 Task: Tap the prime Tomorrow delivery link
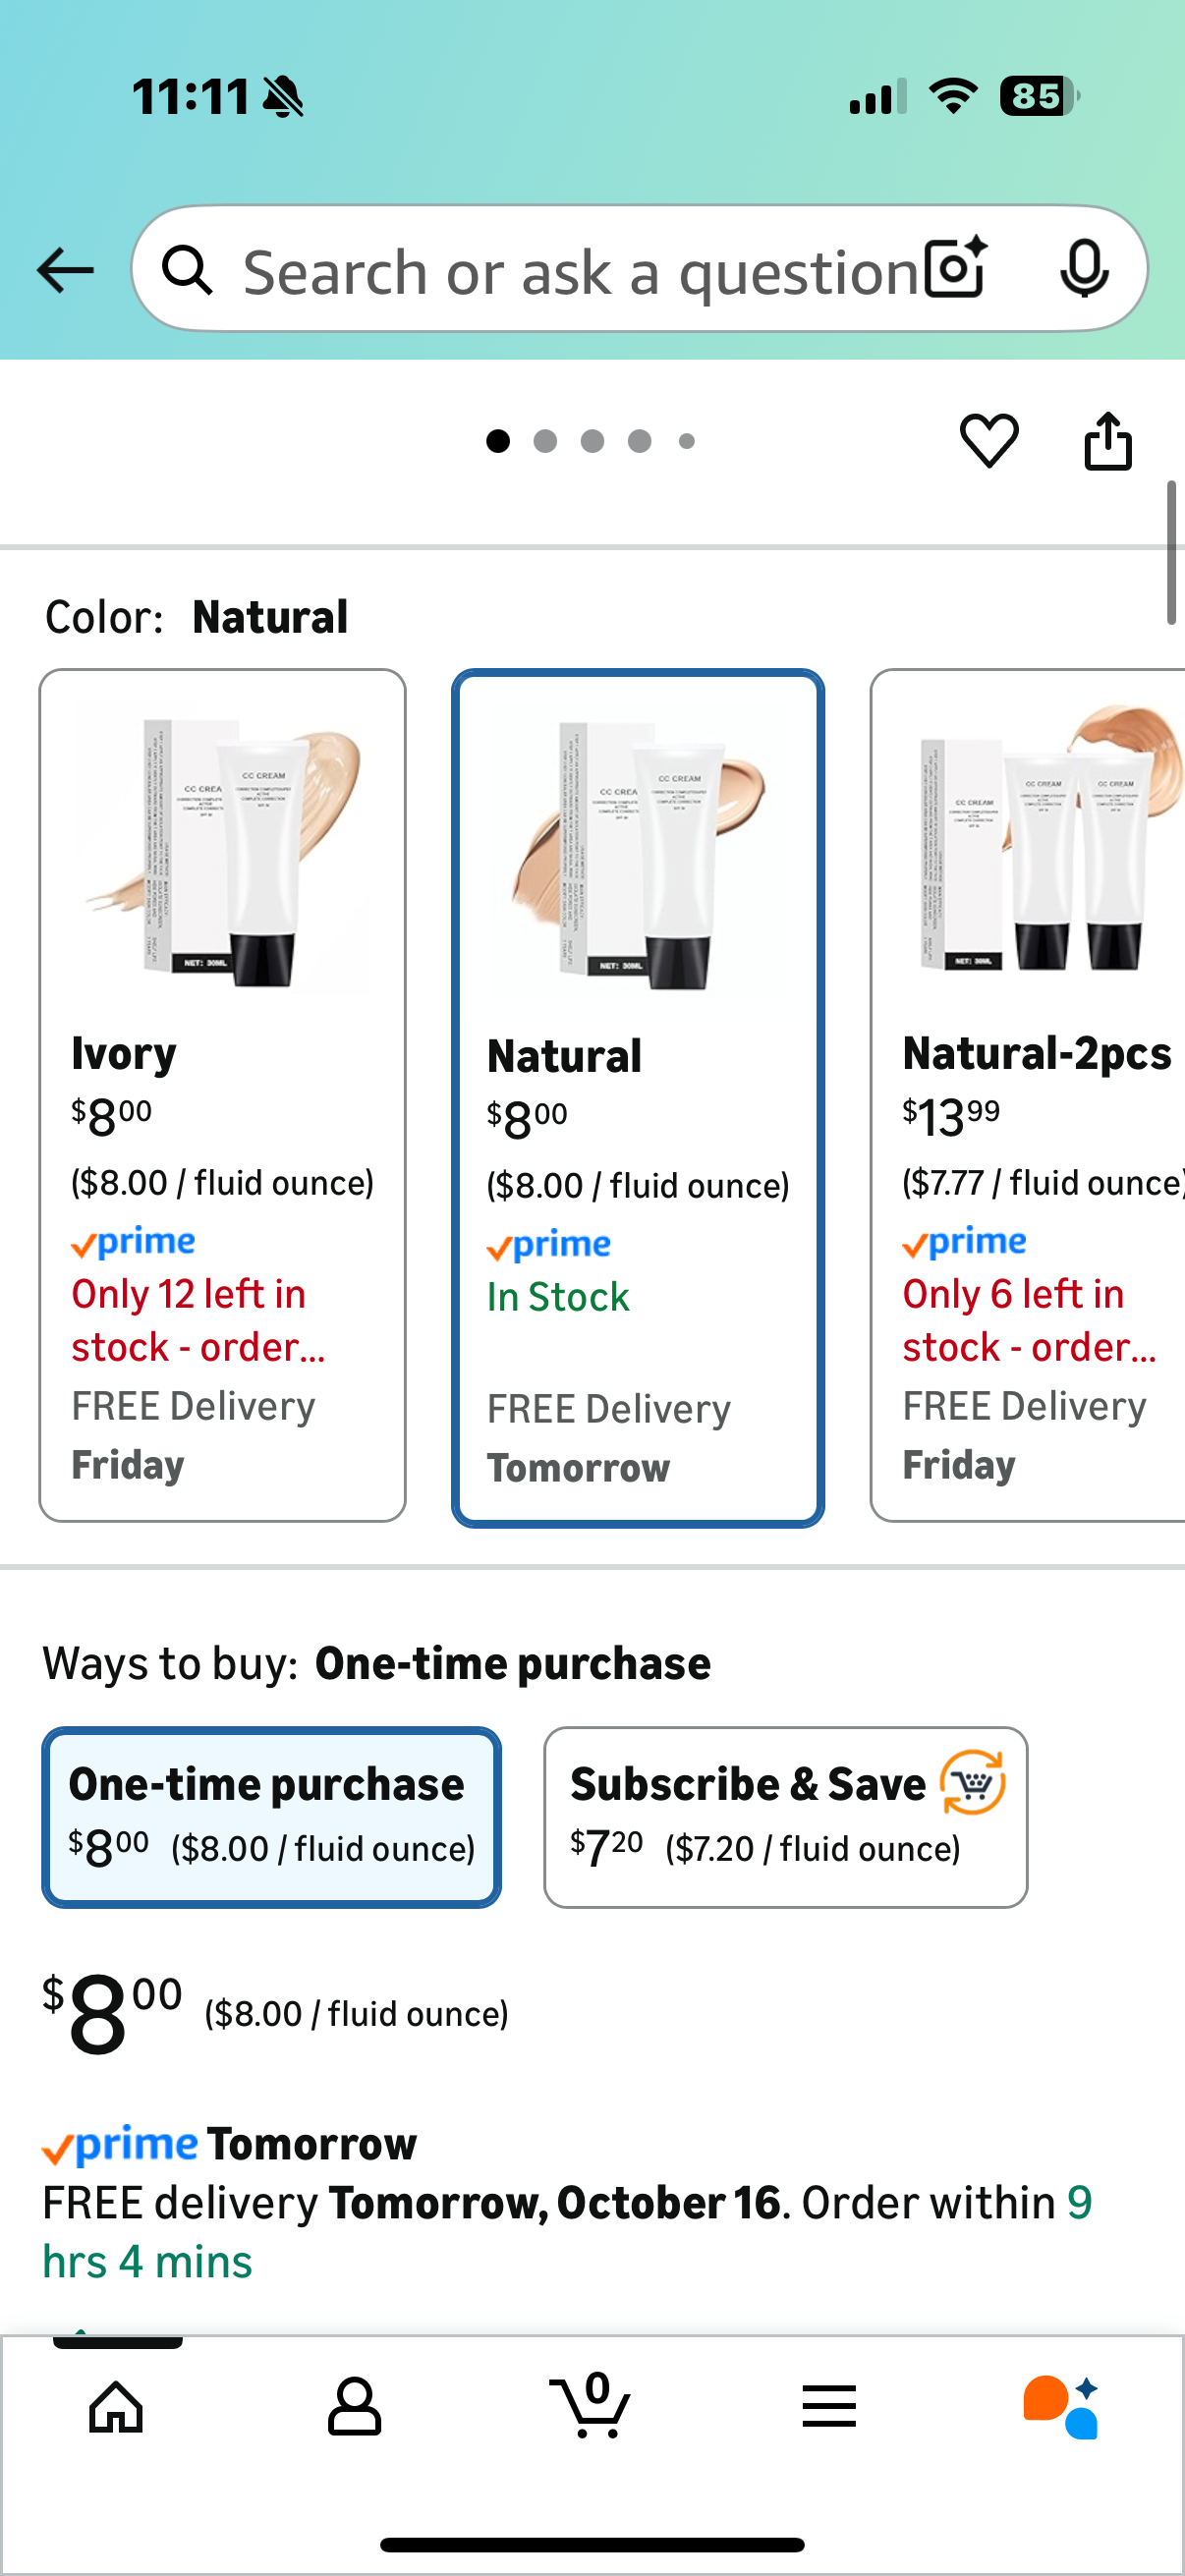(230, 2144)
